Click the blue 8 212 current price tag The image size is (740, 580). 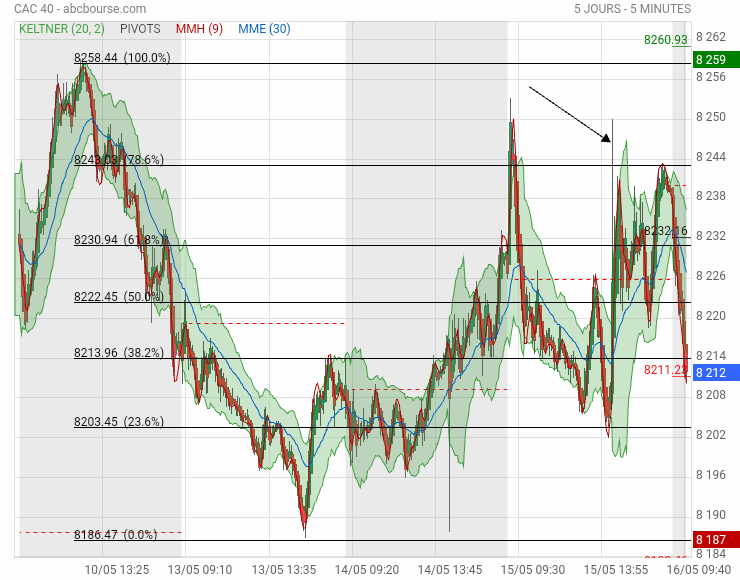click(716, 373)
